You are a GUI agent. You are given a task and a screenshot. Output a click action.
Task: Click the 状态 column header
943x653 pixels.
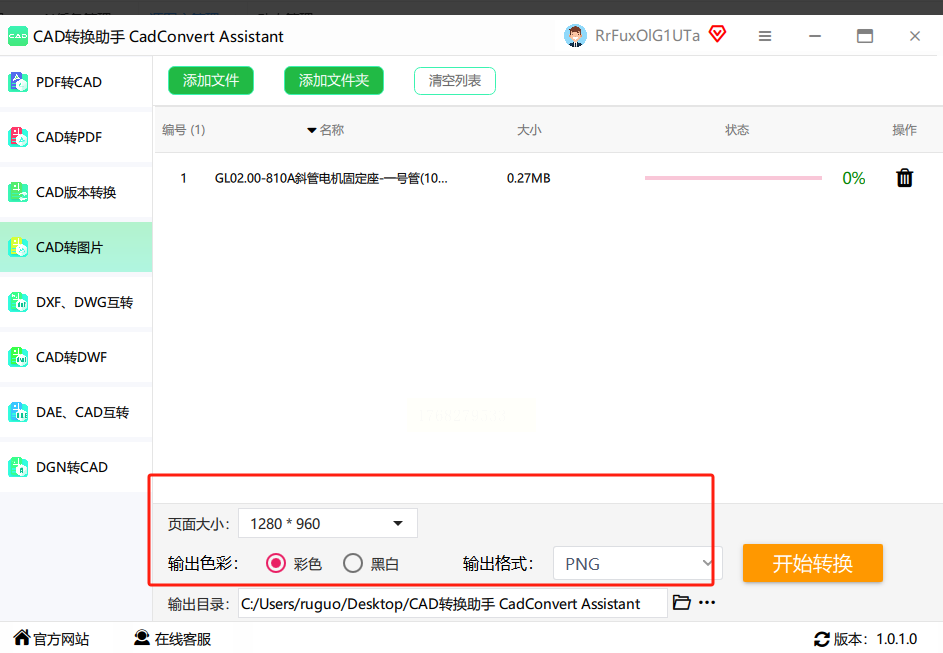click(737, 130)
